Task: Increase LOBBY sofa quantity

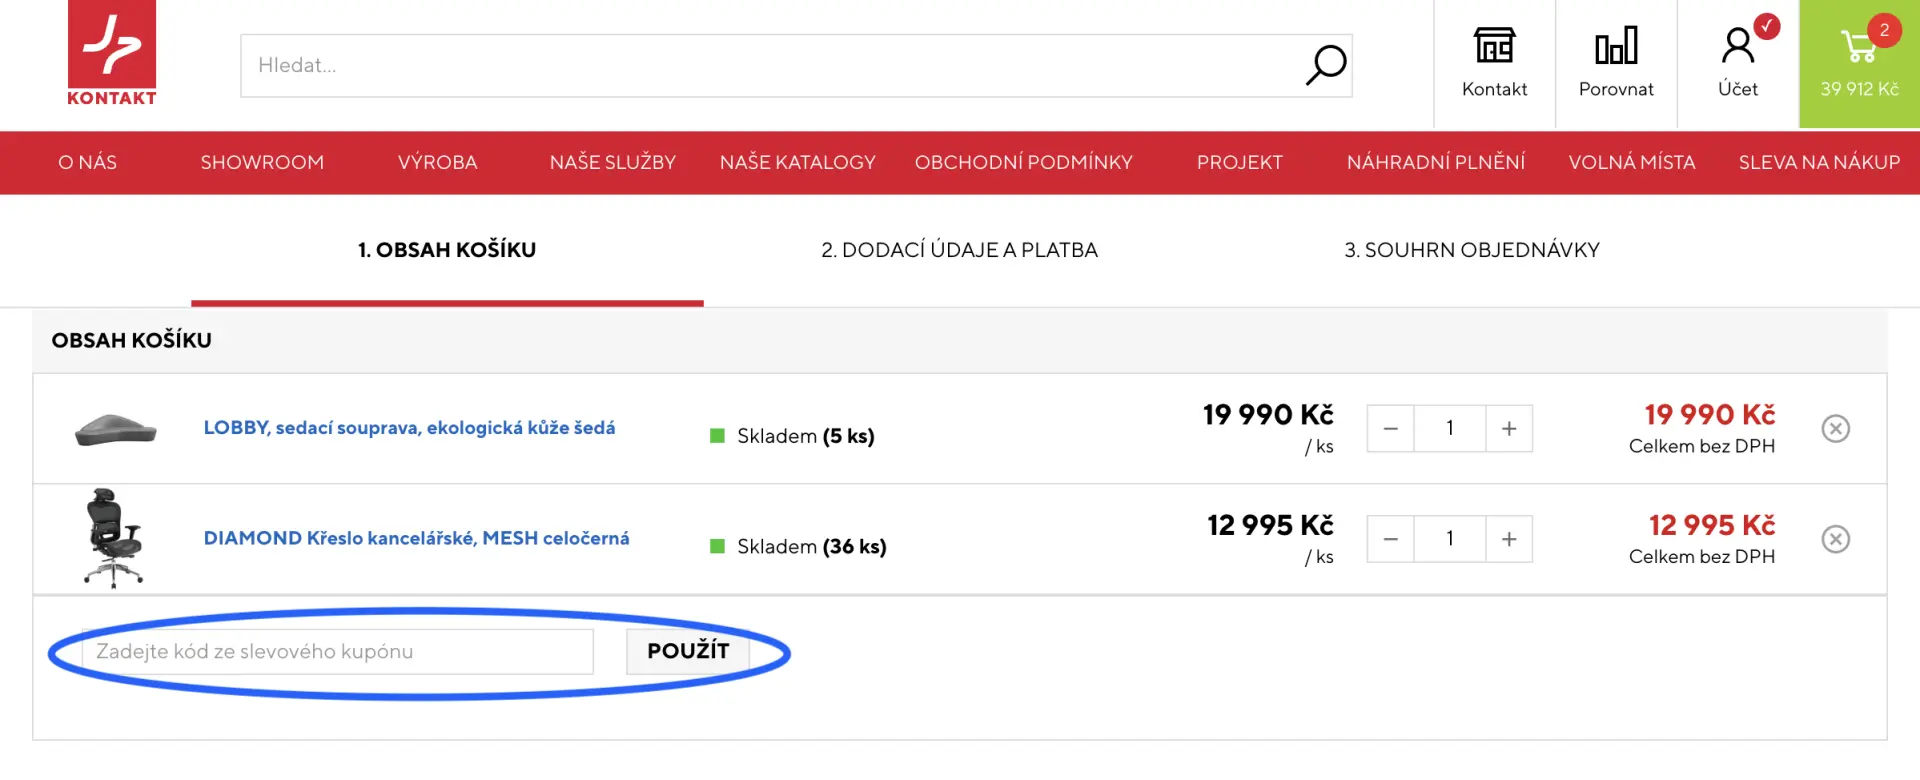Action: pos(1509,429)
